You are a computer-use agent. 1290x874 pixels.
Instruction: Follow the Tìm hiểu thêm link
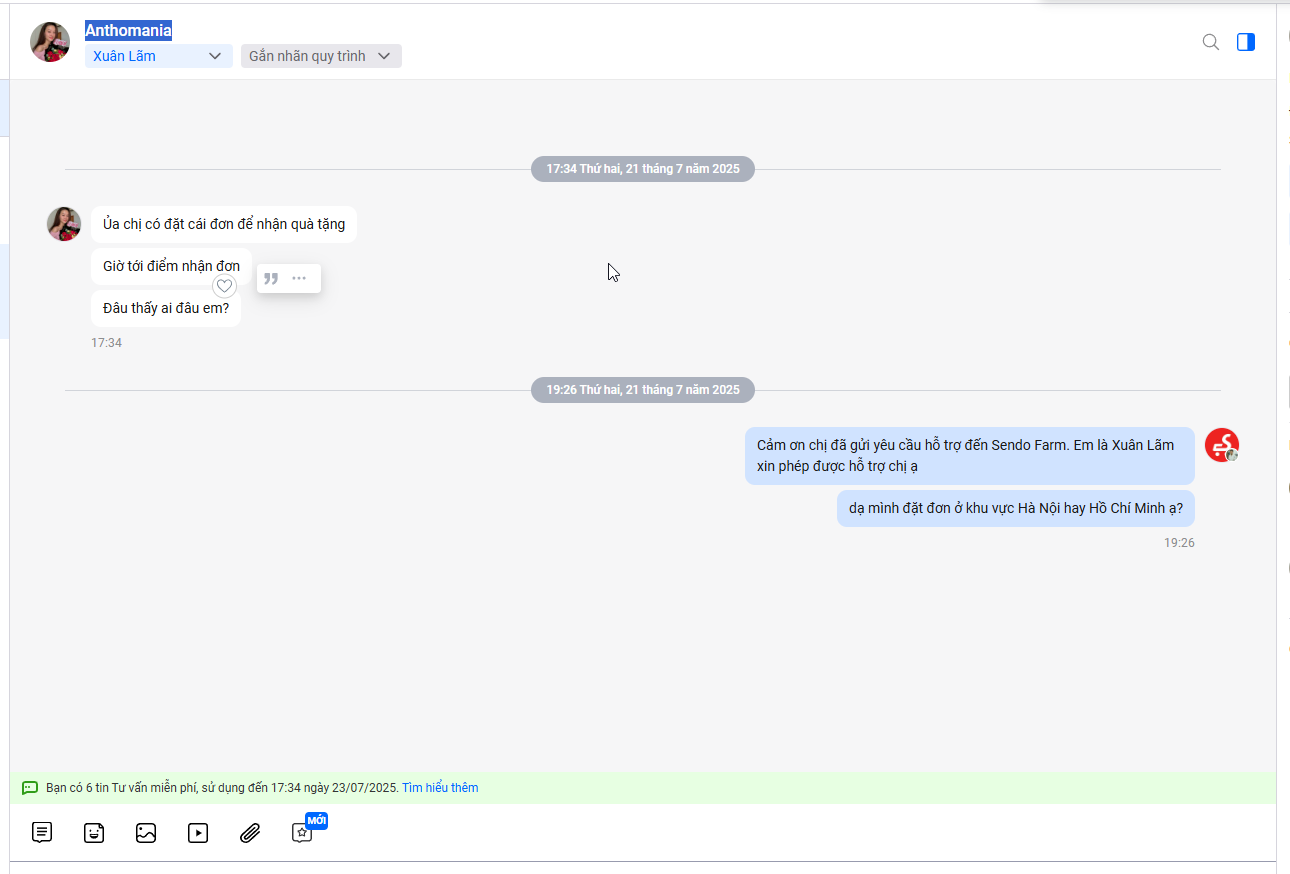tap(440, 788)
